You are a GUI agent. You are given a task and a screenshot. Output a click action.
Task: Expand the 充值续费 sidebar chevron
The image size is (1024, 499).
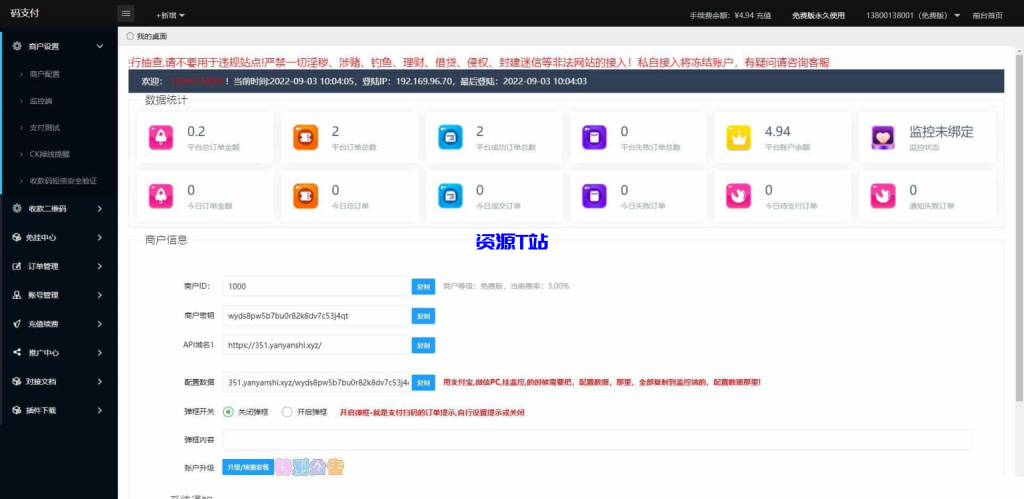click(x=100, y=324)
